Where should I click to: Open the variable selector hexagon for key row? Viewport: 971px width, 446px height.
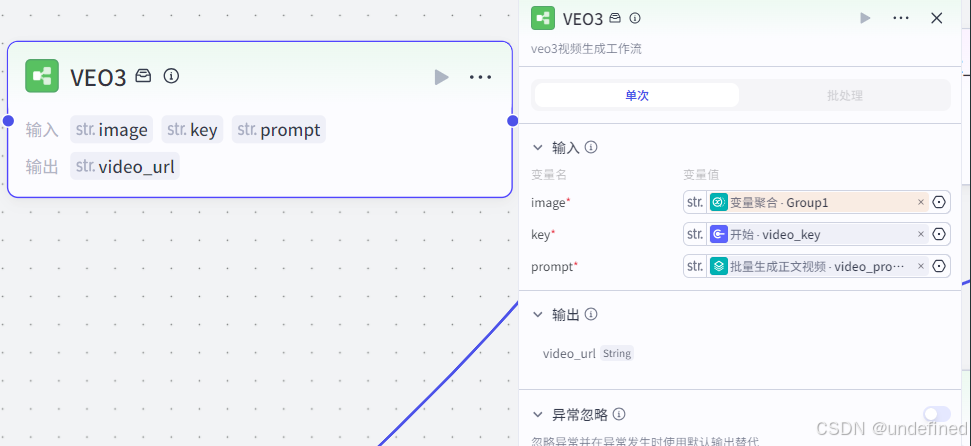coord(939,234)
